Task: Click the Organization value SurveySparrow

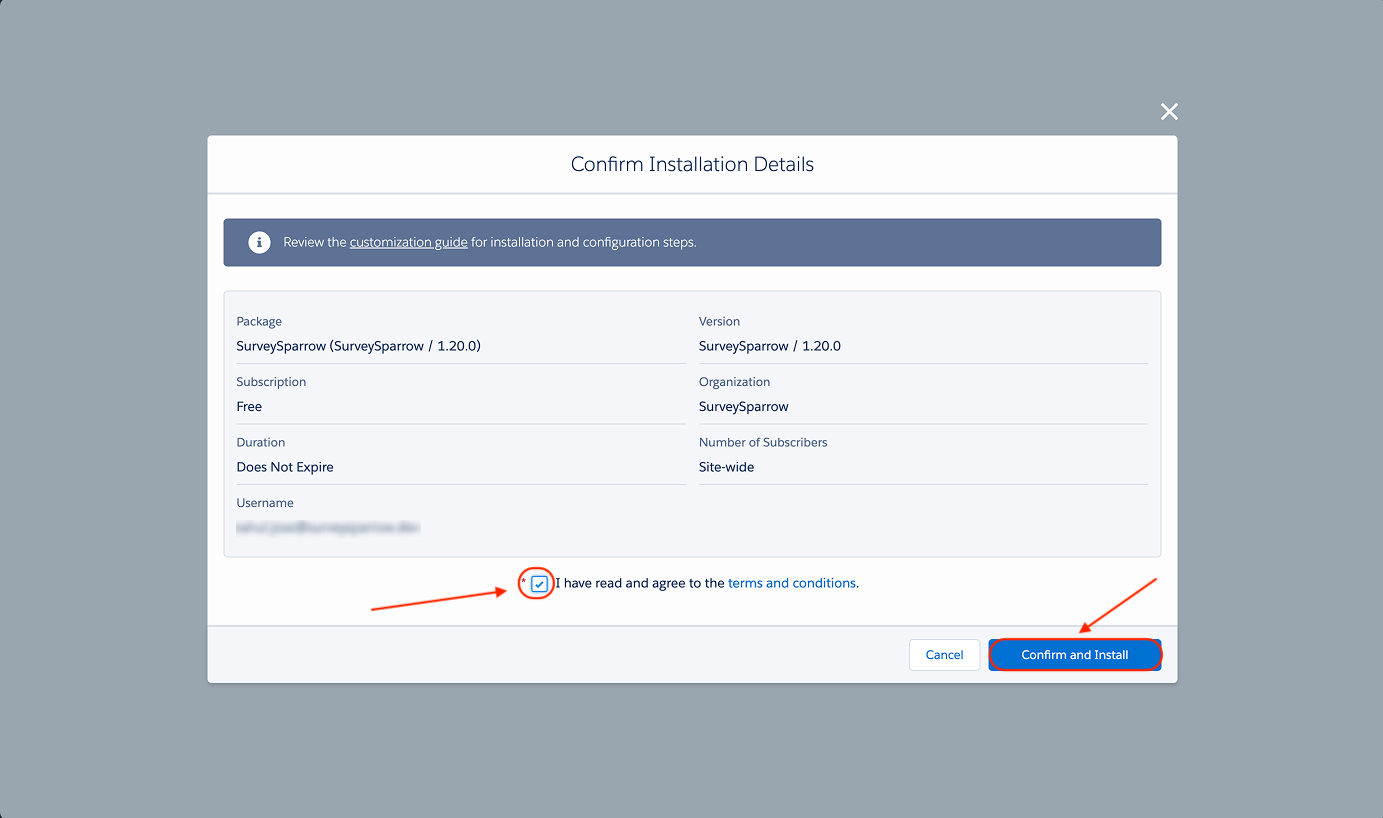Action: coord(743,407)
